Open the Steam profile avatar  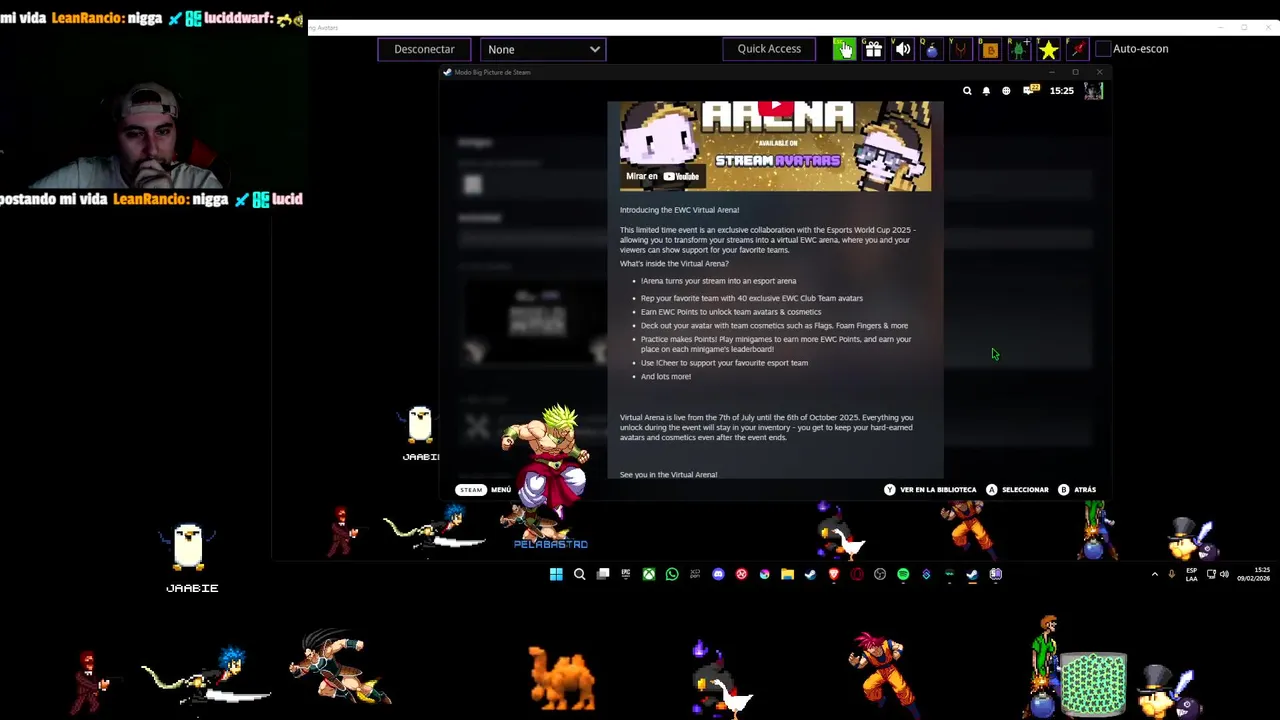1093,90
